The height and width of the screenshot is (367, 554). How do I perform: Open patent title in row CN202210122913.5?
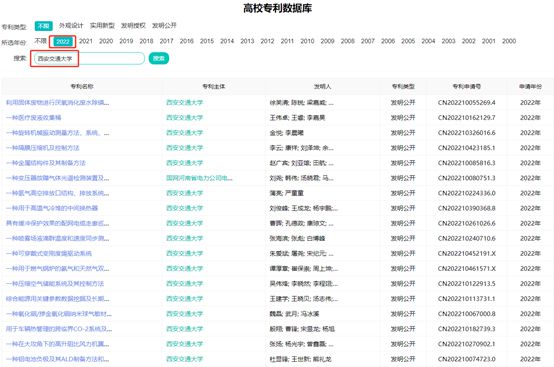tap(55, 284)
